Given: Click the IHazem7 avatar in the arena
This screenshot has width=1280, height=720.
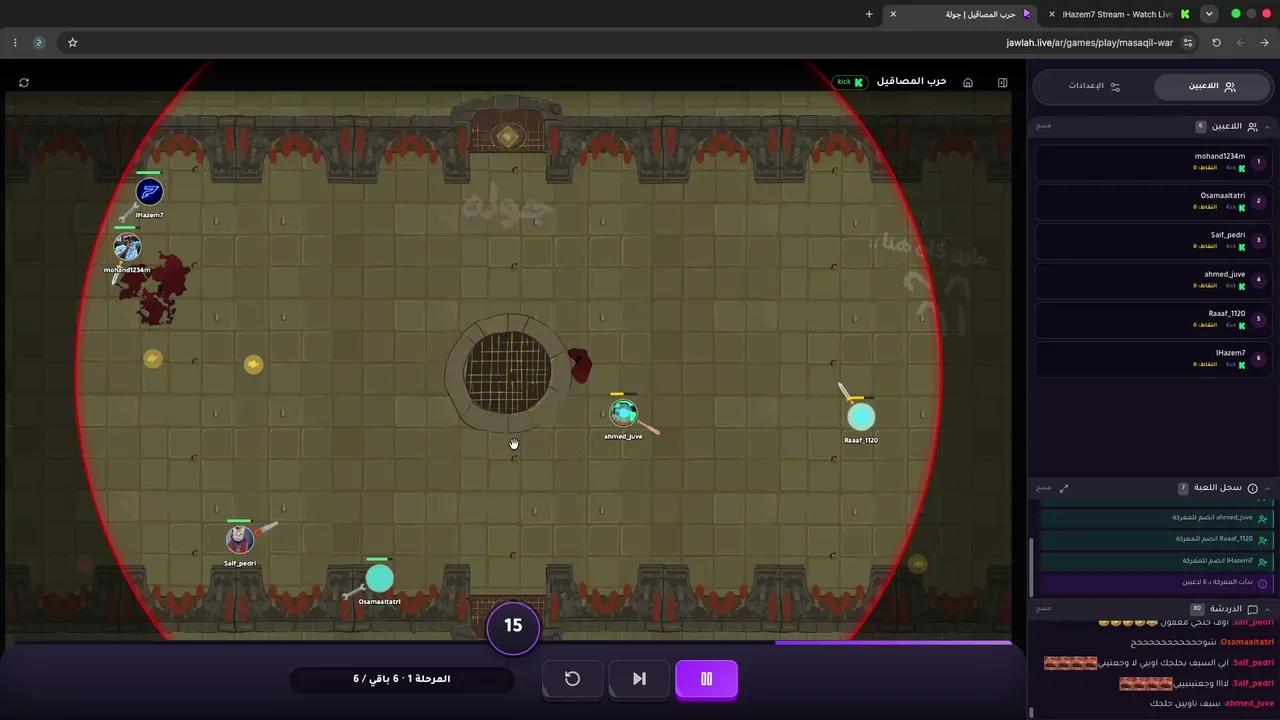Looking at the screenshot, I should [149, 192].
